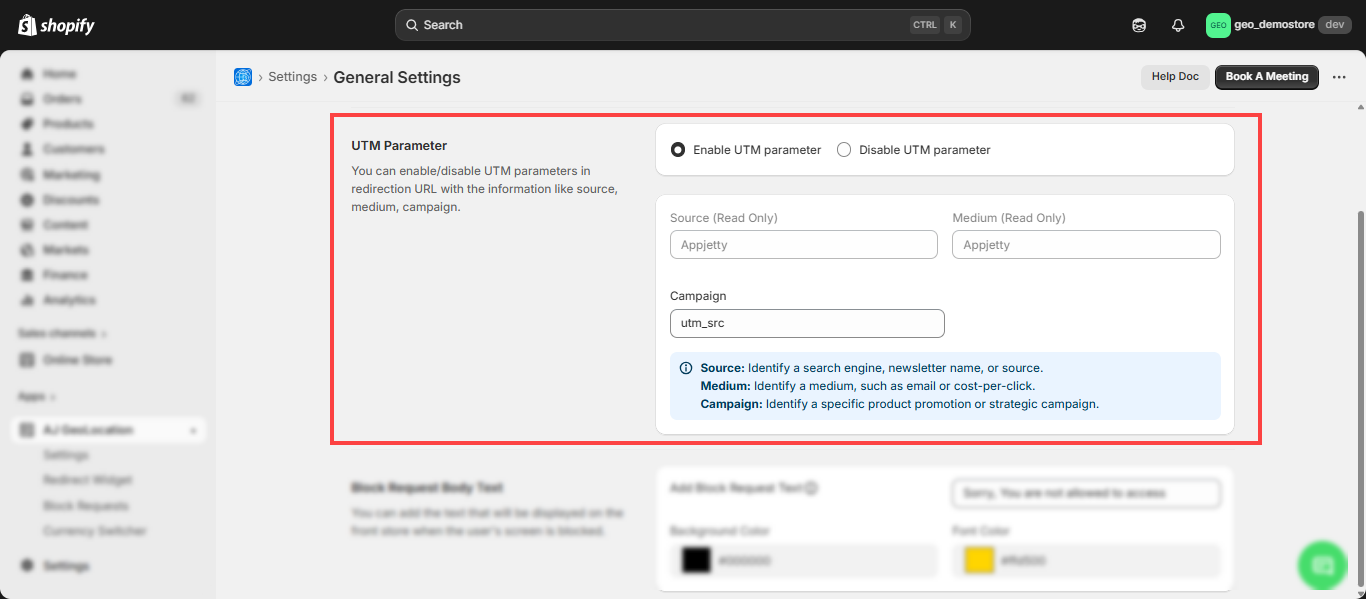Viewport: 1366px width, 599px height.
Task: Go to Redirect Widget in the app menu
Action: 88,480
